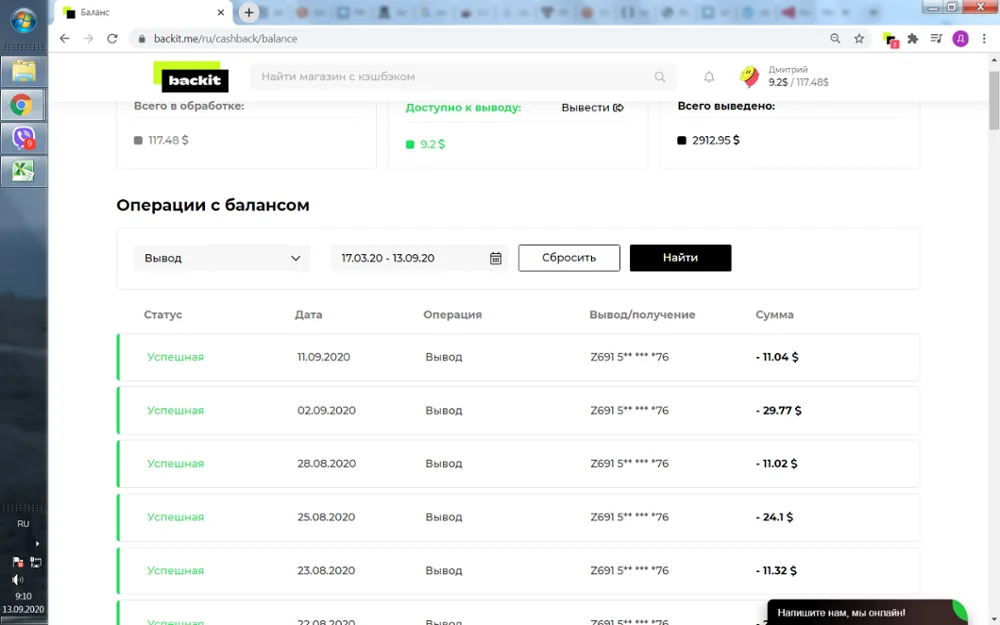Click the Дата column header
Viewport: 1000px width, 625px height.
click(x=309, y=314)
